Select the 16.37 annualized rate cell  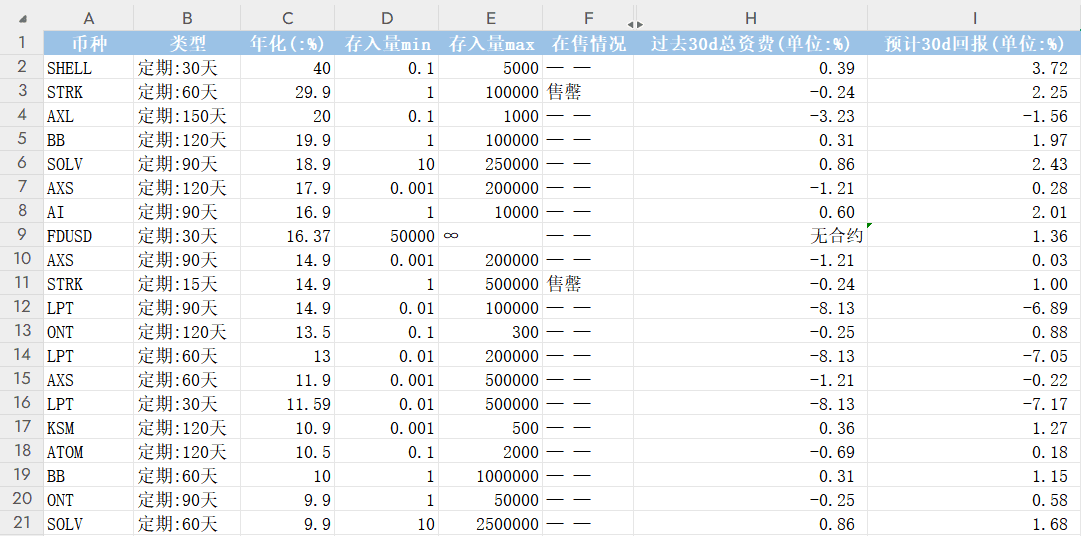[287, 236]
